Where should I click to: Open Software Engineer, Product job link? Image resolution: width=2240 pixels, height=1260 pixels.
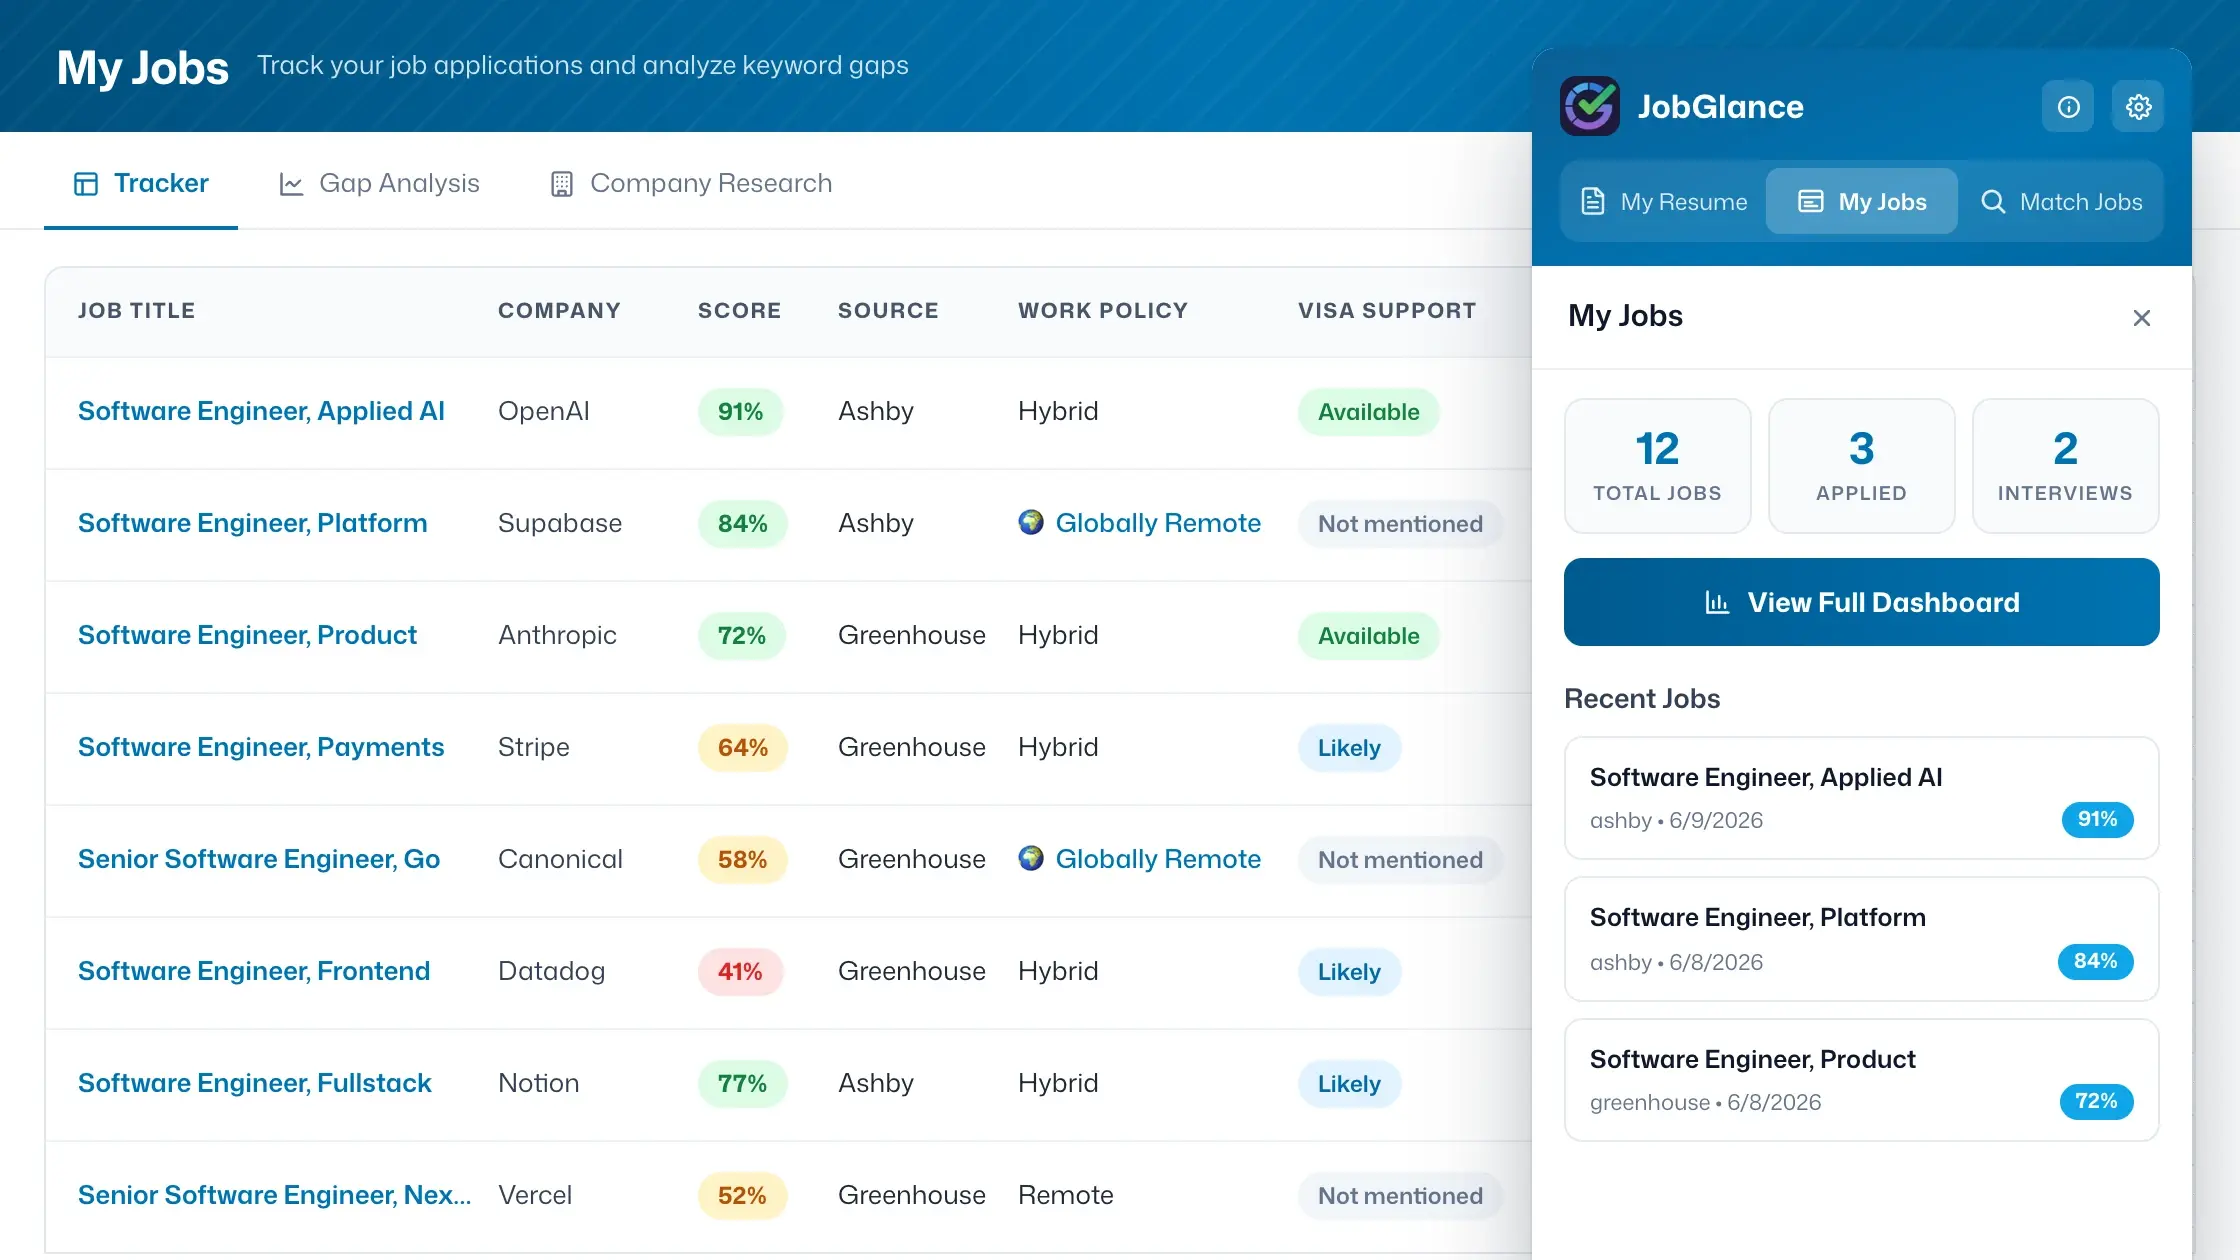(x=247, y=635)
